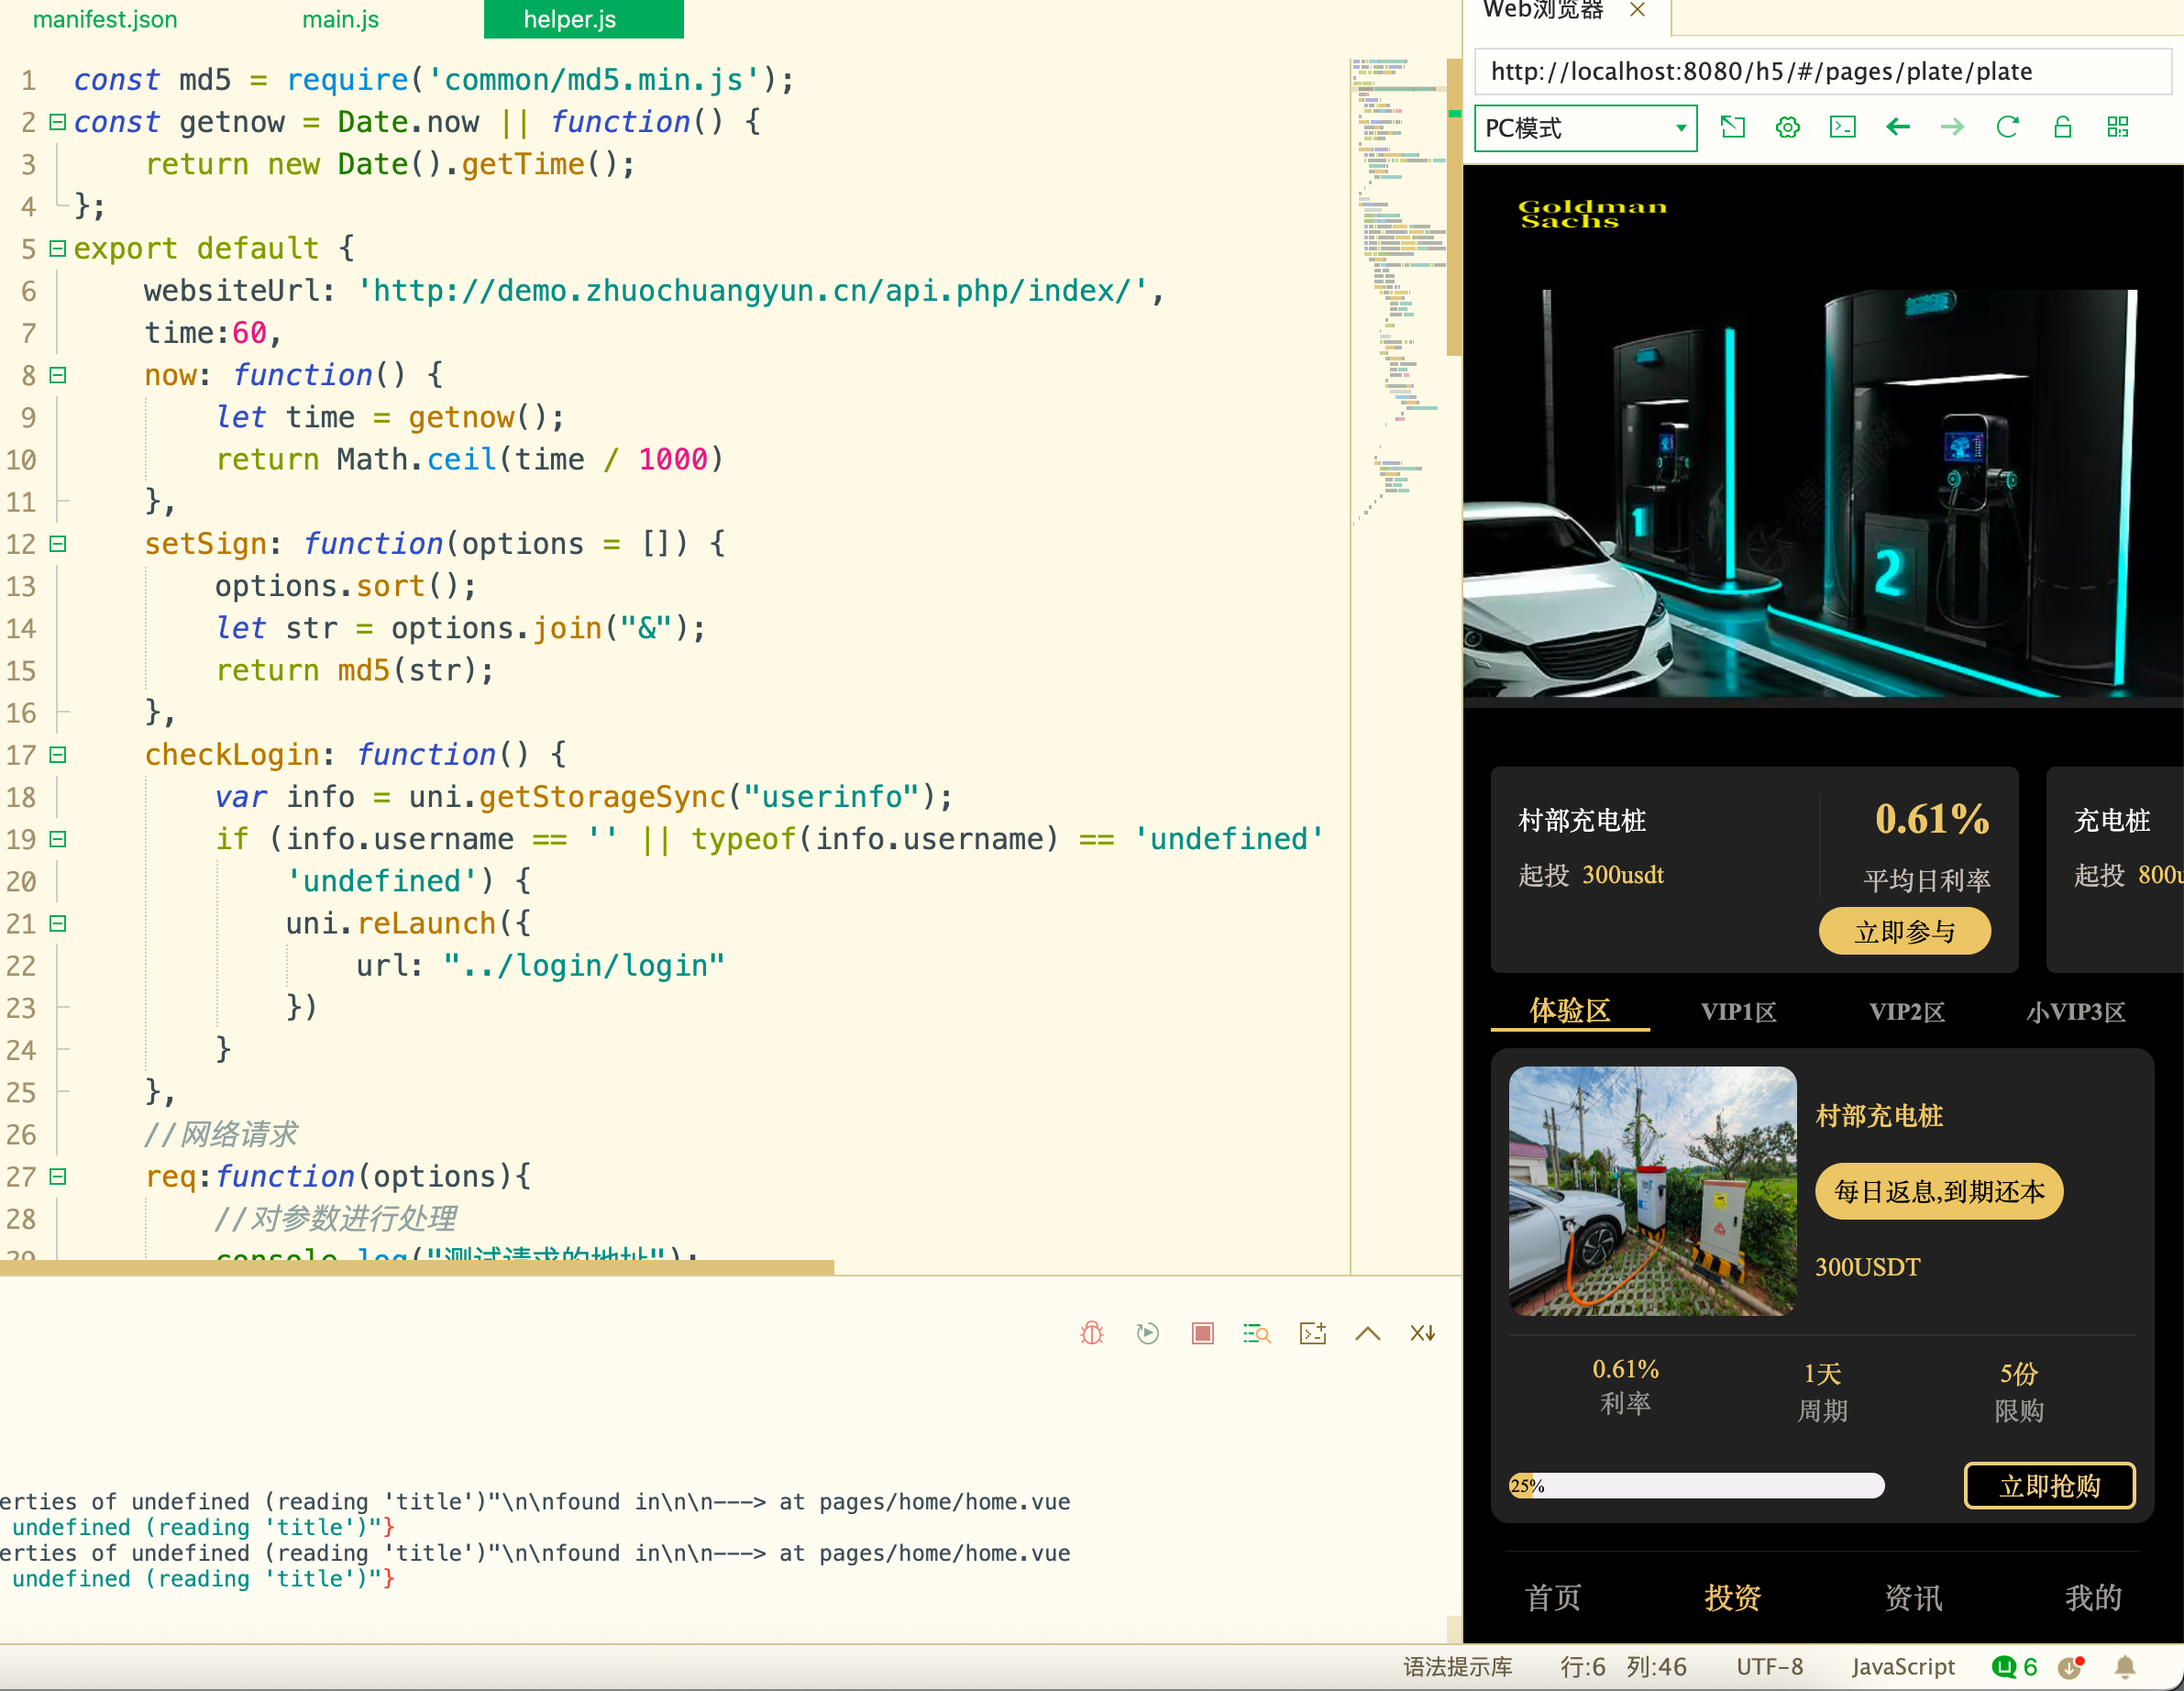This screenshot has height=1691, width=2184.
Task: Switch to the main.js tab
Action: [340, 19]
